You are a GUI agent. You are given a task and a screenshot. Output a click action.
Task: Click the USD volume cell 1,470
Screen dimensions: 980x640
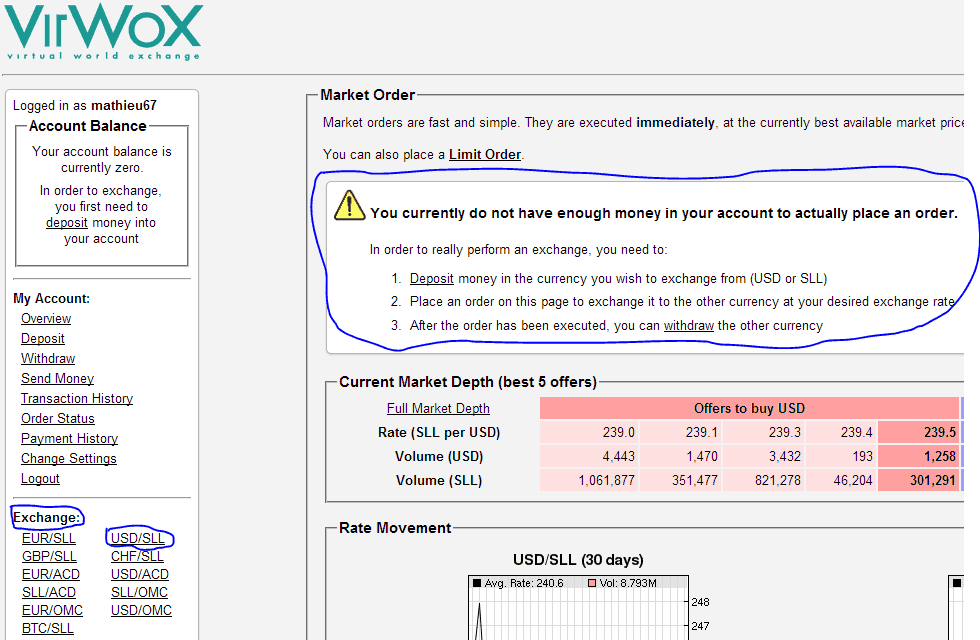point(680,456)
